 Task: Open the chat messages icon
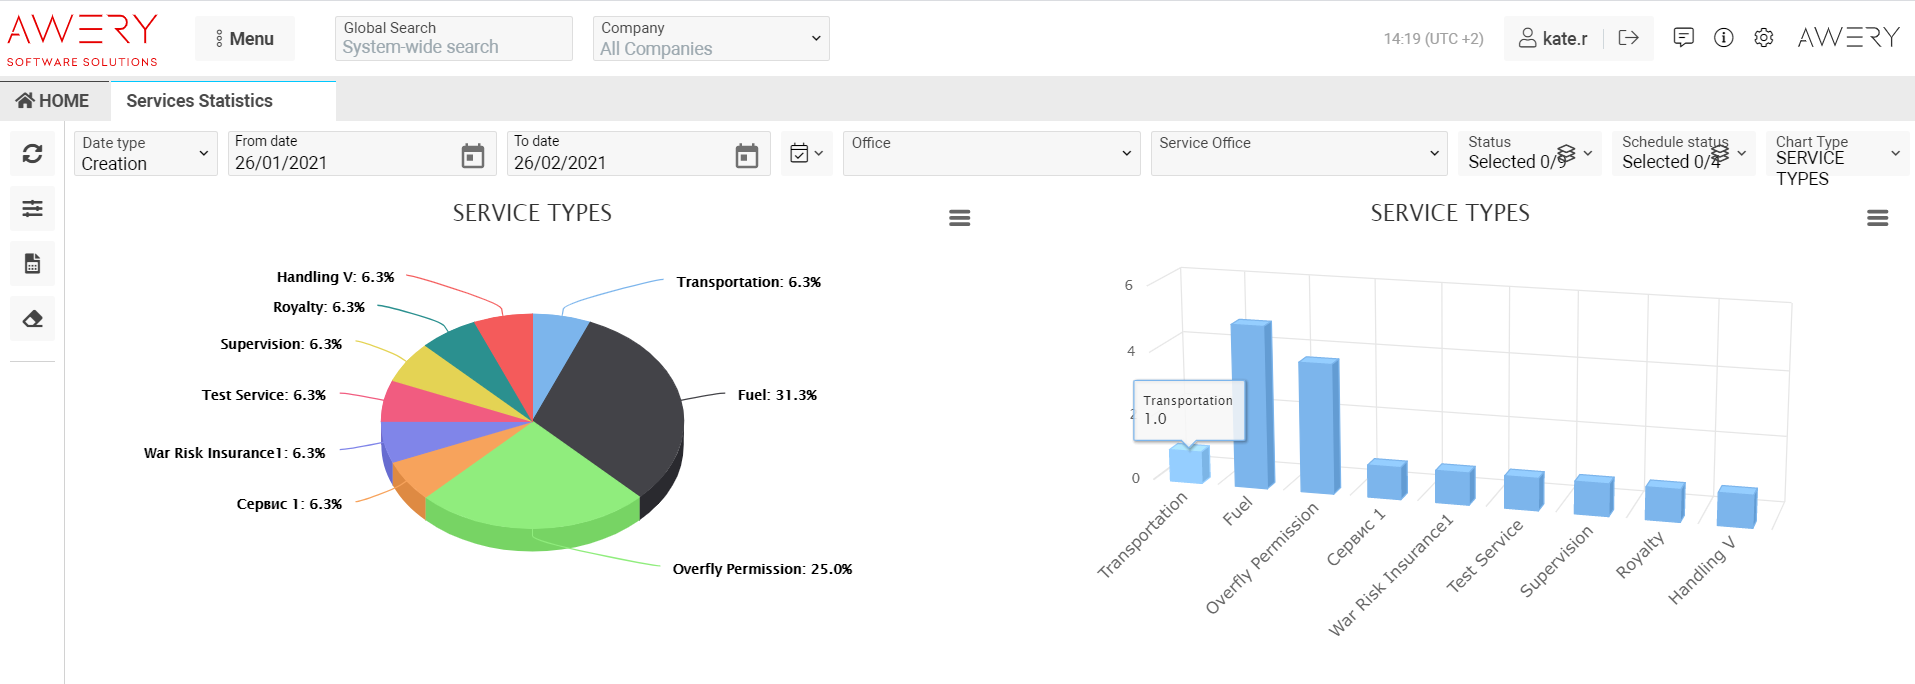coord(1684,38)
